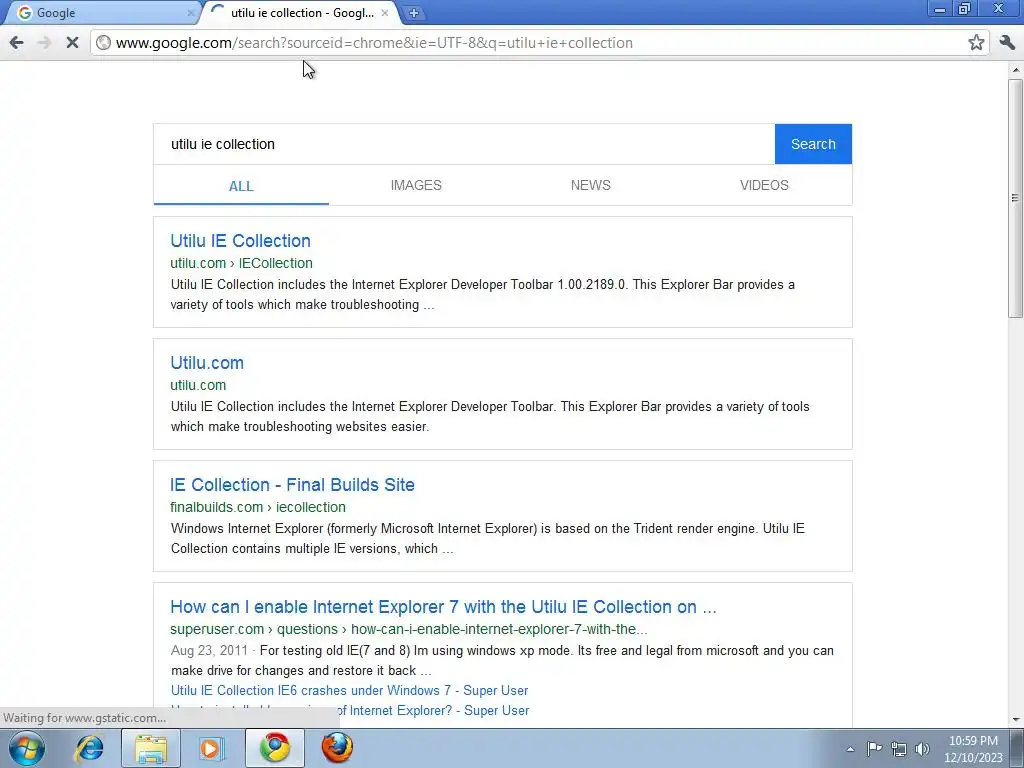
Task: Click the Chrome taskbar icon
Action: [x=275, y=748]
